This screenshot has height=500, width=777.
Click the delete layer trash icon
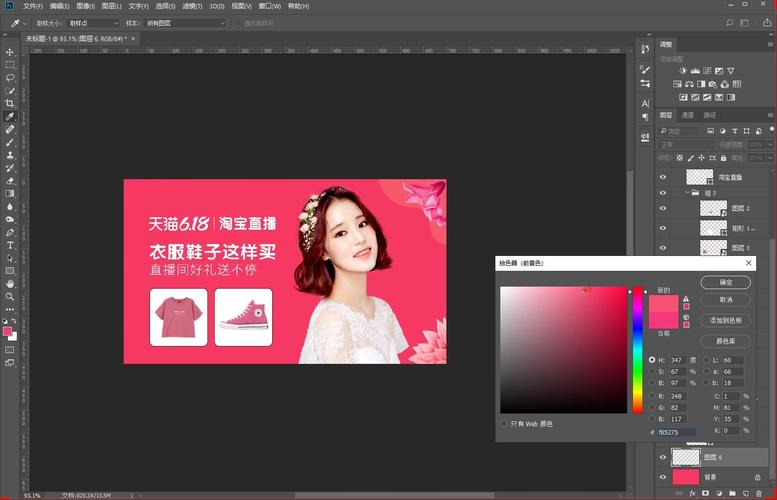[756, 493]
